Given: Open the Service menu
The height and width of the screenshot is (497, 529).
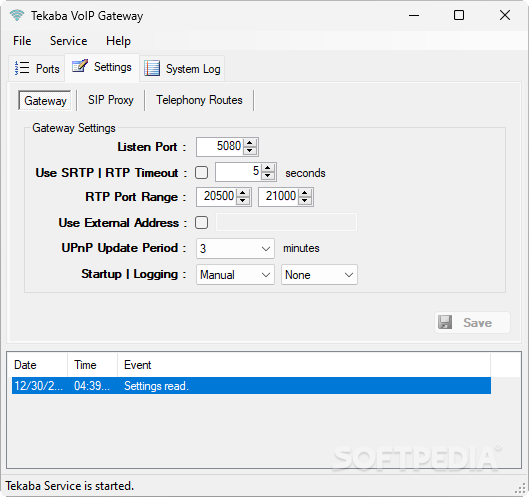Looking at the screenshot, I should pos(68,41).
